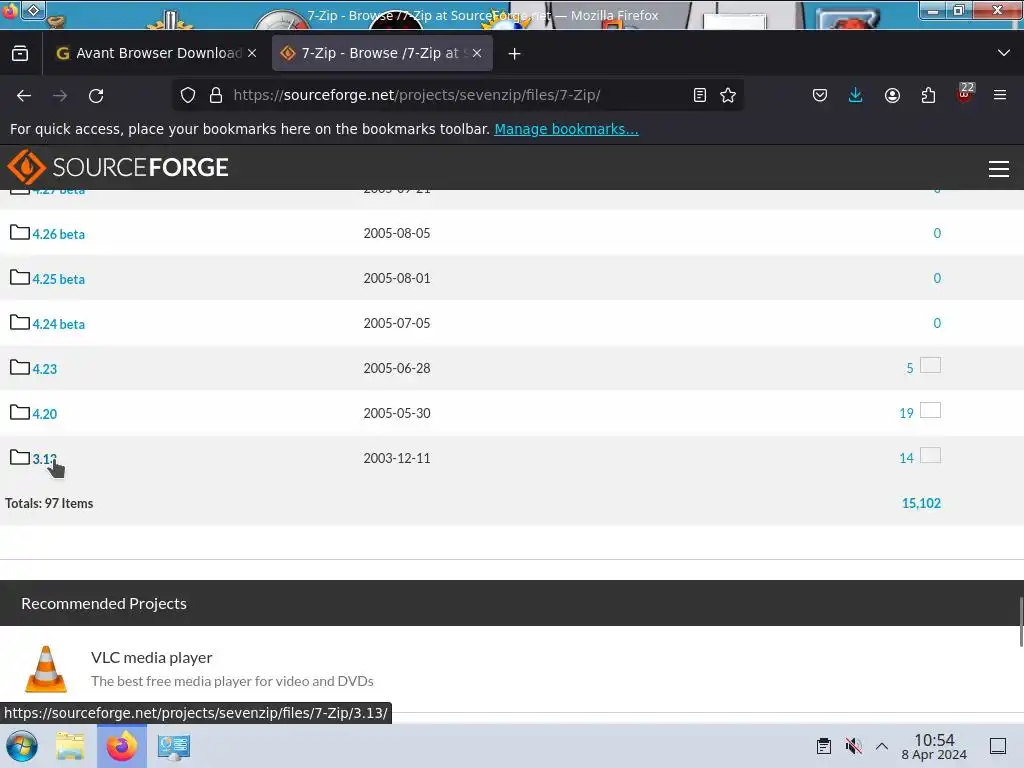Open the Firefox application menu
The height and width of the screenshot is (768, 1024).
point(1000,95)
